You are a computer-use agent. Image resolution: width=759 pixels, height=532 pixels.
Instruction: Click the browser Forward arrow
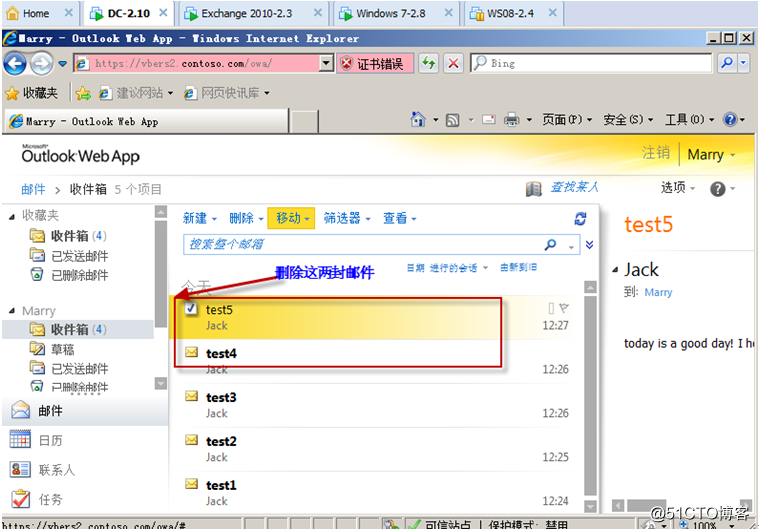coord(42,63)
